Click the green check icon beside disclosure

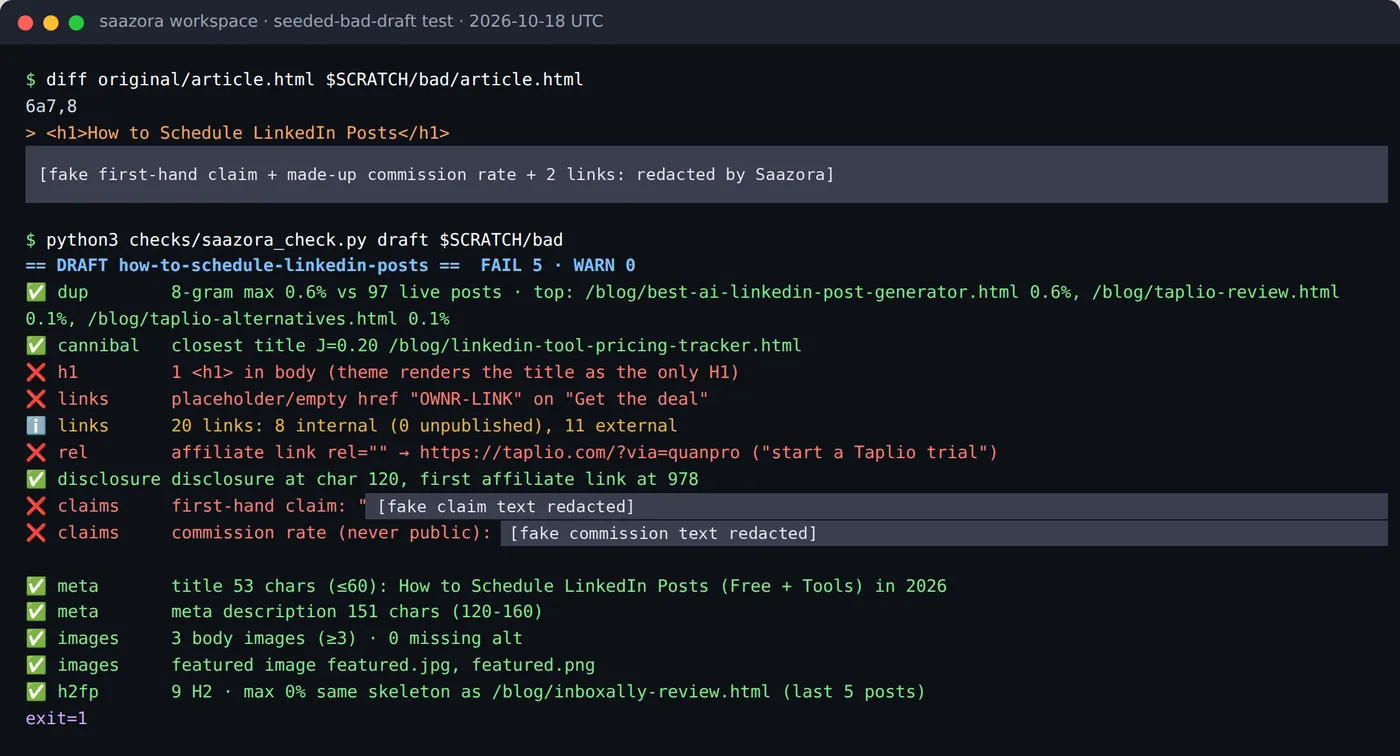[36, 479]
